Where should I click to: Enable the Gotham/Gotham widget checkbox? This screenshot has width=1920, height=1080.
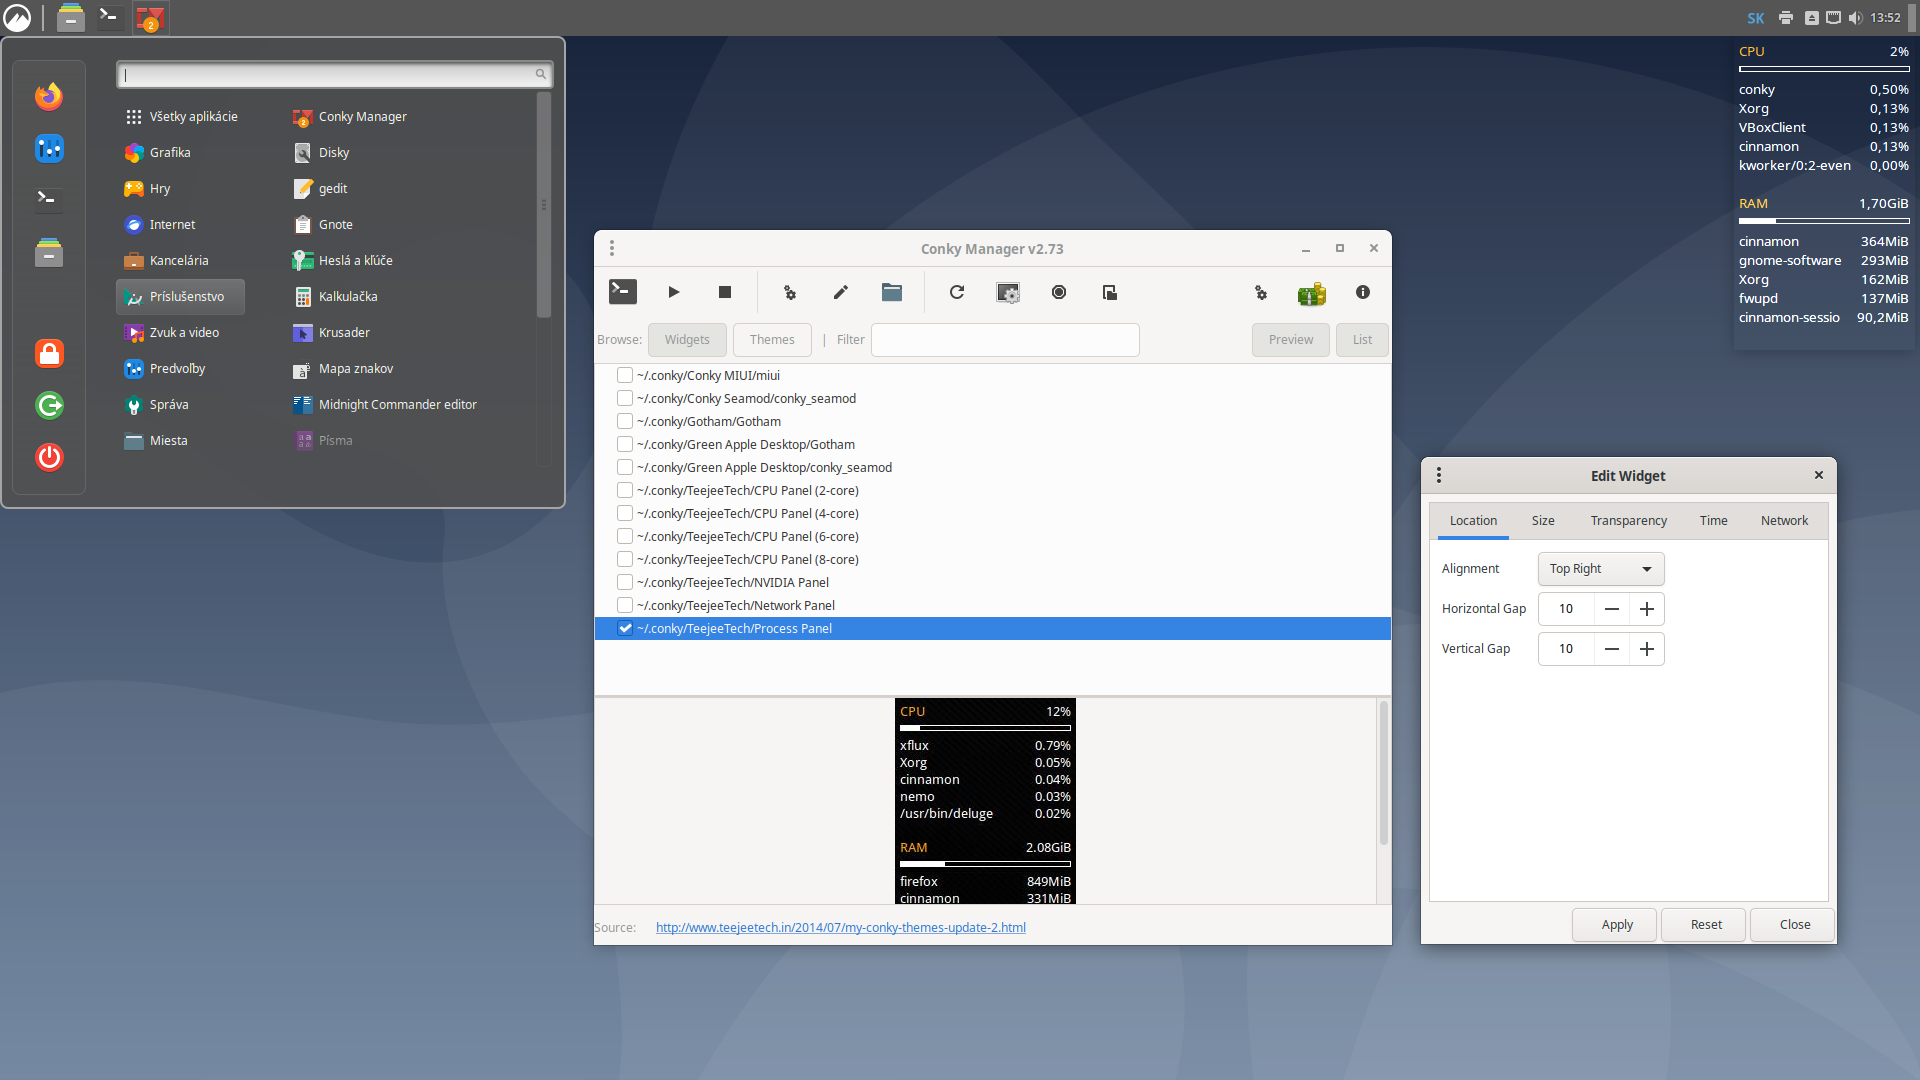point(625,421)
